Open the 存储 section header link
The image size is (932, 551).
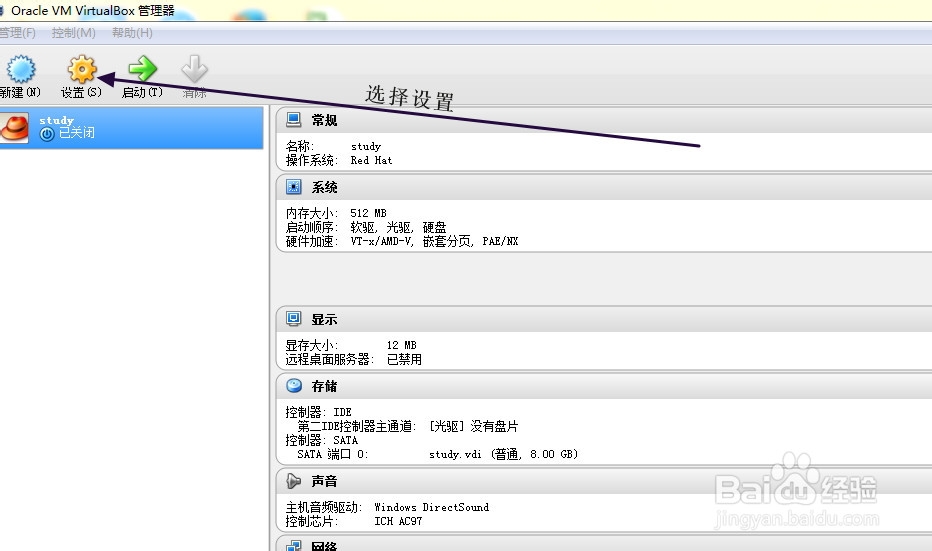point(324,386)
